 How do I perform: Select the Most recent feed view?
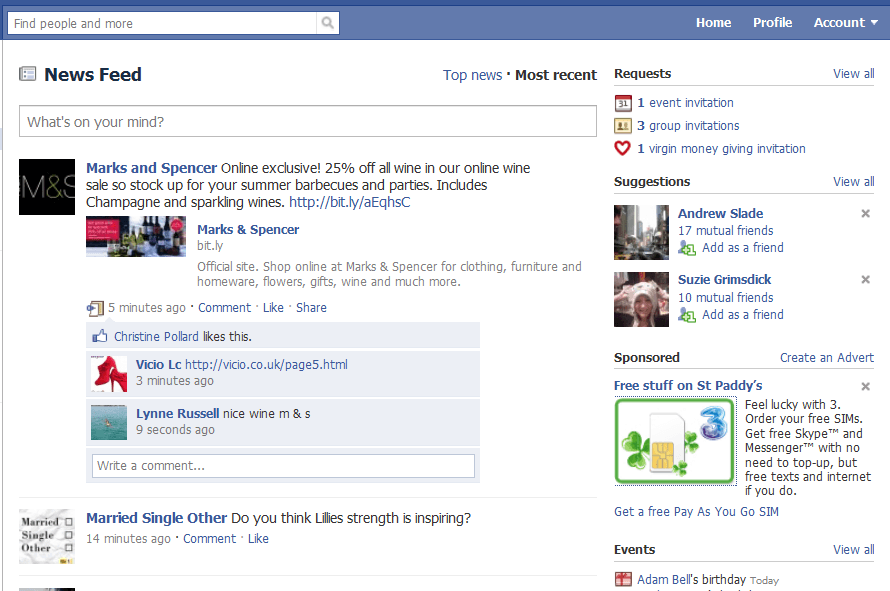pos(556,75)
